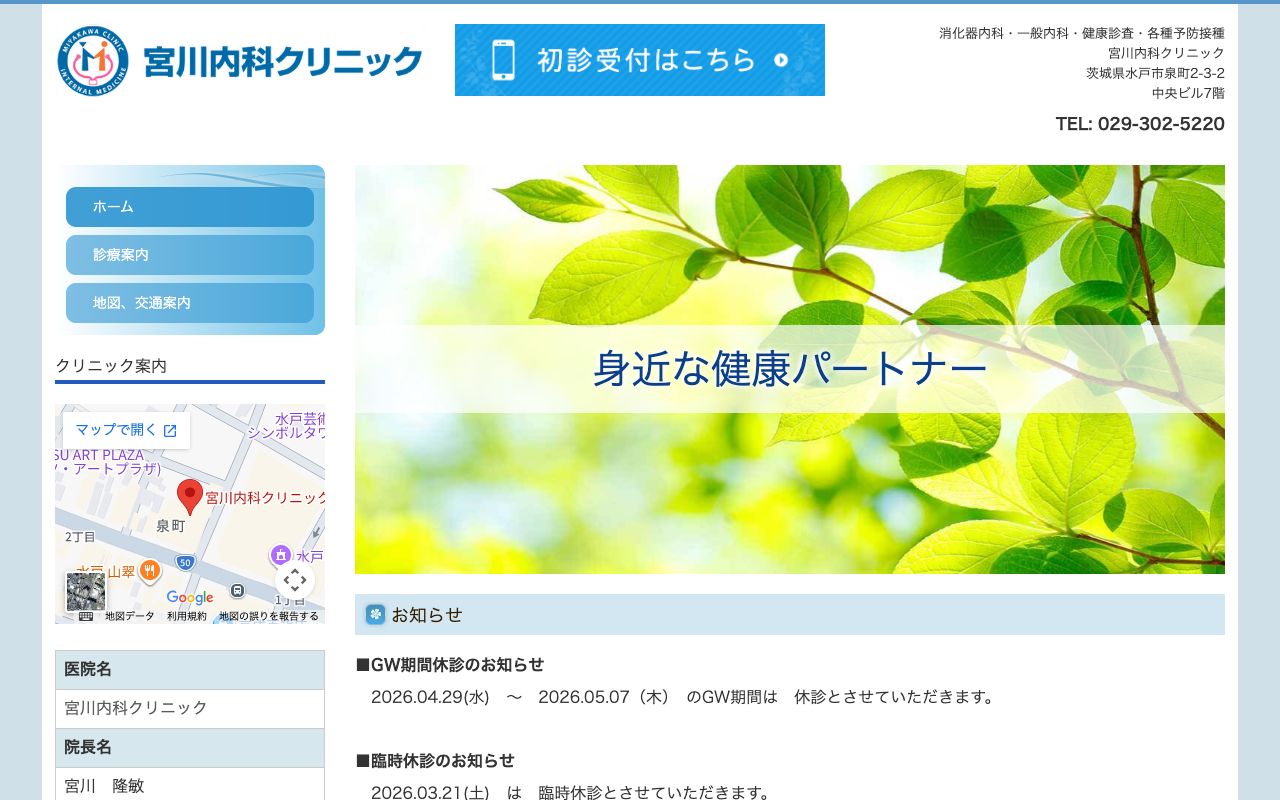Click the 宮川内科クリニック site title
The width and height of the screenshot is (1280, 800).
(283, 62)
